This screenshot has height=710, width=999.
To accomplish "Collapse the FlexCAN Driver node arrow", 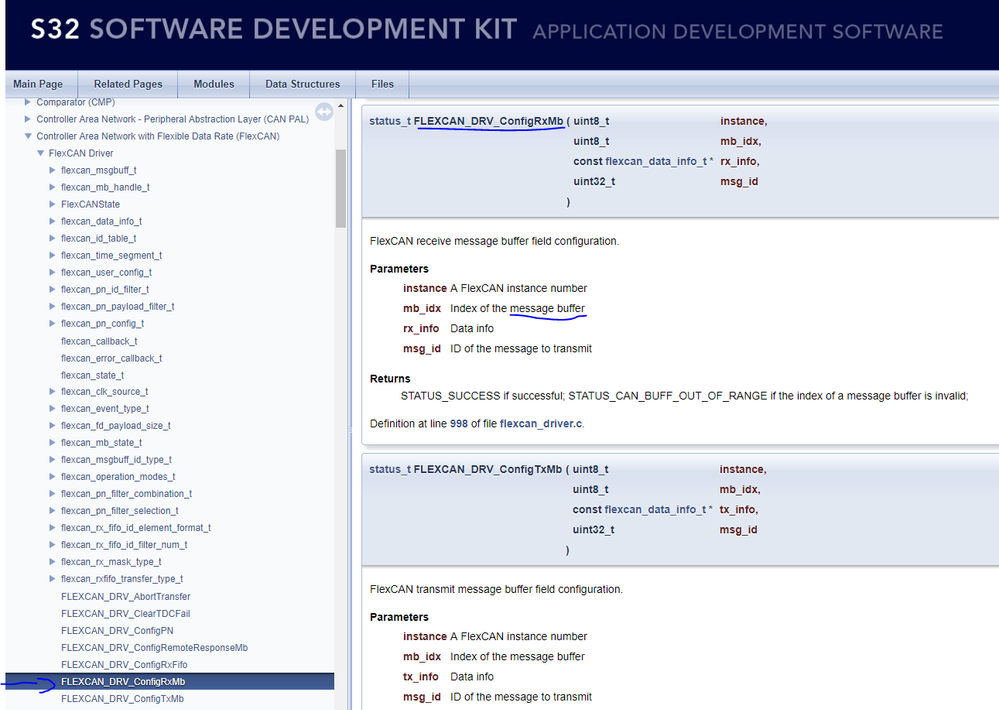I will 40,153.
